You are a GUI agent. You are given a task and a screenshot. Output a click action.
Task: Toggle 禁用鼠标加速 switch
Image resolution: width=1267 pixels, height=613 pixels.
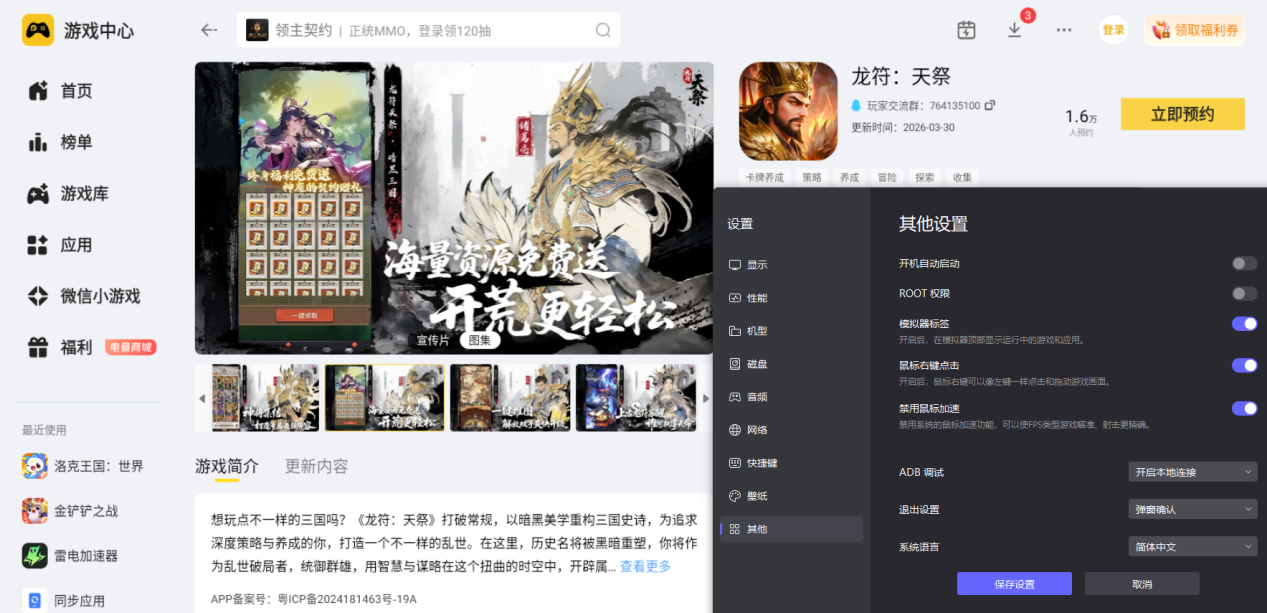(x=1244, y=408)
